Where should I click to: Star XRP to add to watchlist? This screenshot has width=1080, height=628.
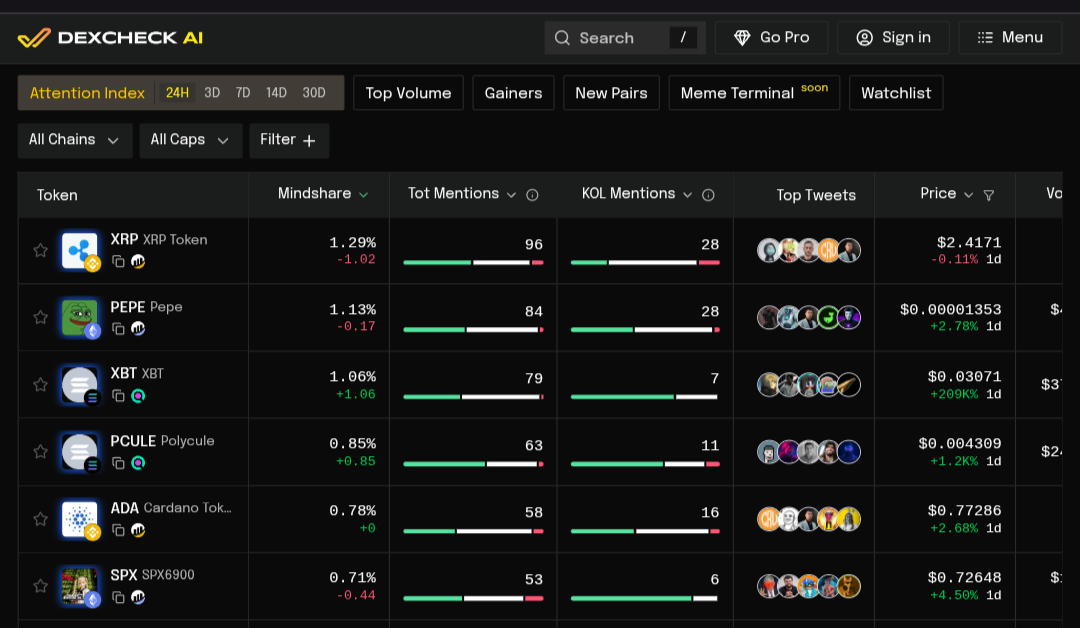click(41, 251)
